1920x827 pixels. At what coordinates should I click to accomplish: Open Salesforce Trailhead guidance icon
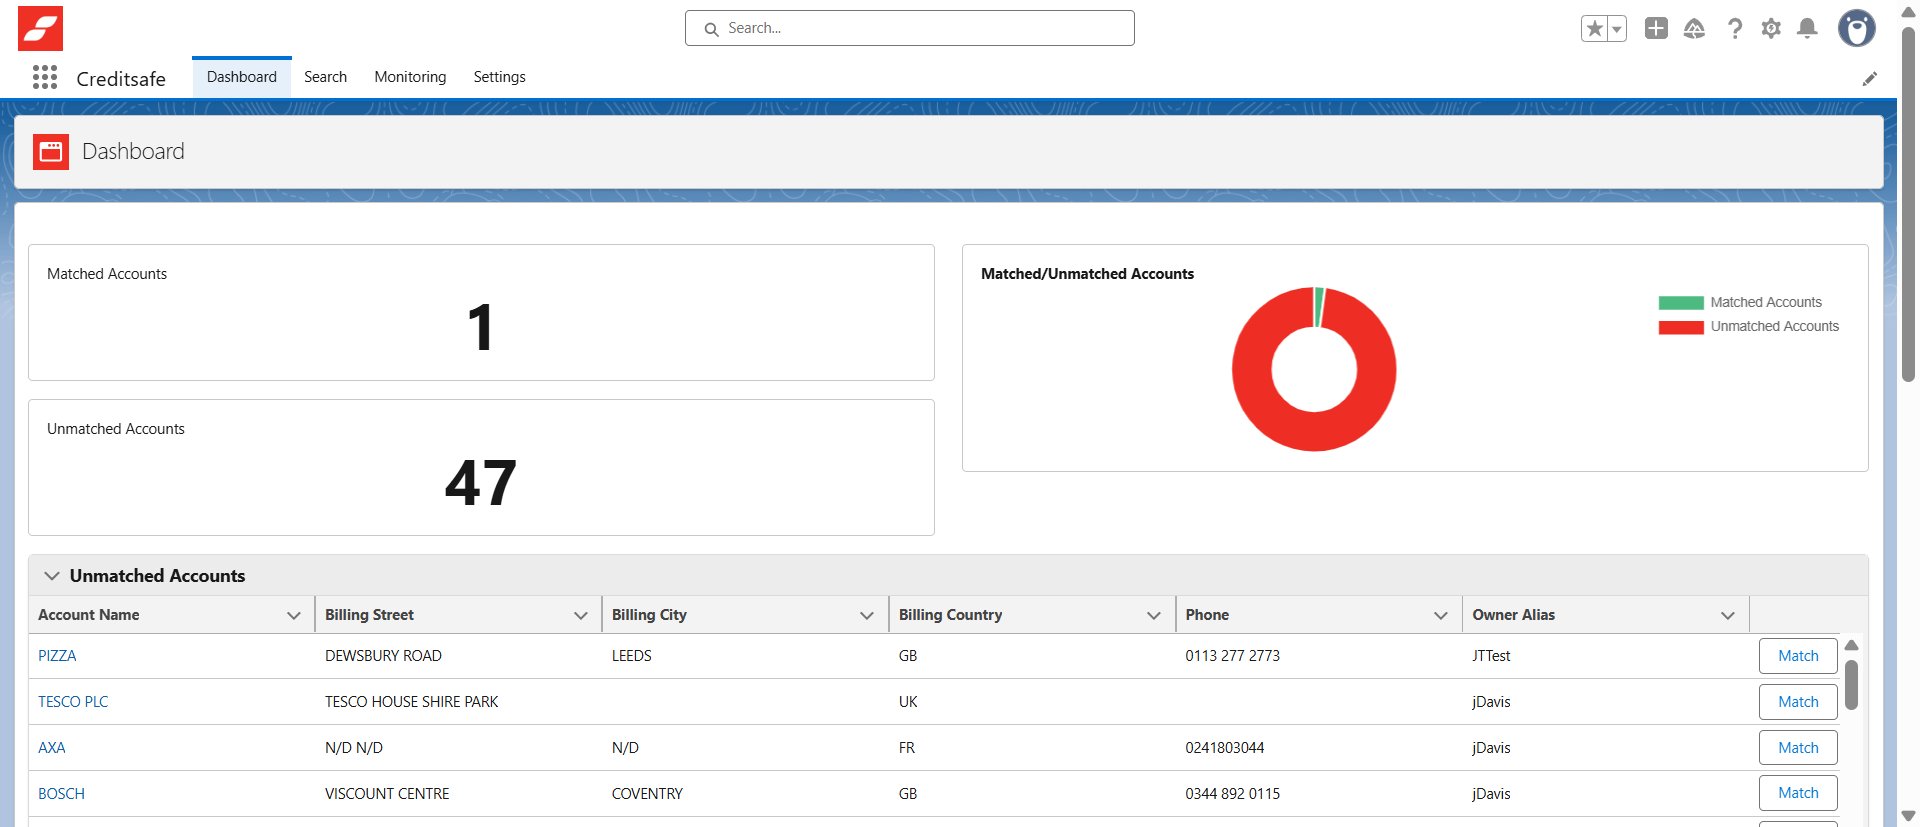(x=1694, y=28)
